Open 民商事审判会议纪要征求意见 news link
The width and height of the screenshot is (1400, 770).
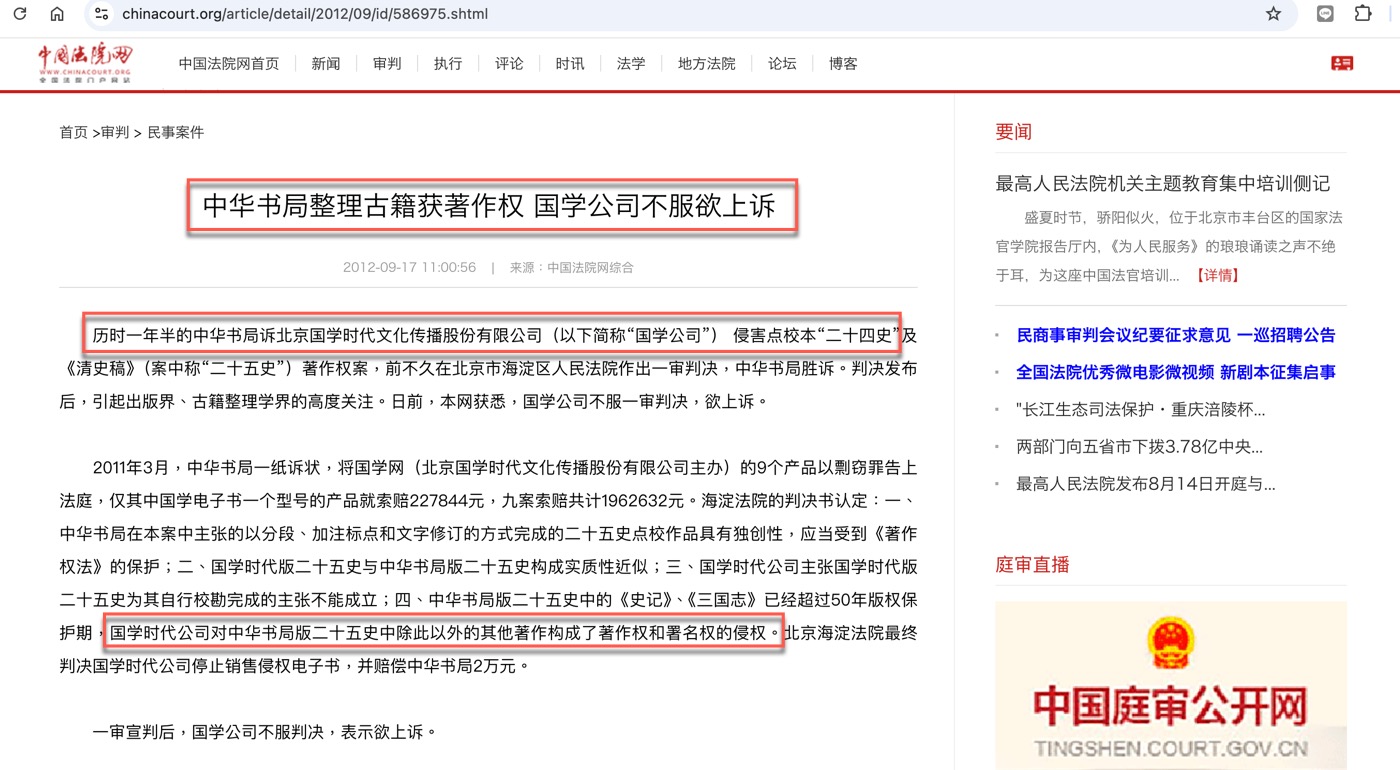1176,335
